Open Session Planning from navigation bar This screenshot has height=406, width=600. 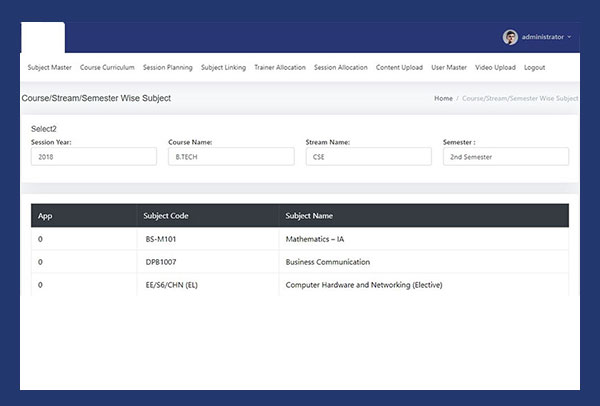tap(168, 67)
